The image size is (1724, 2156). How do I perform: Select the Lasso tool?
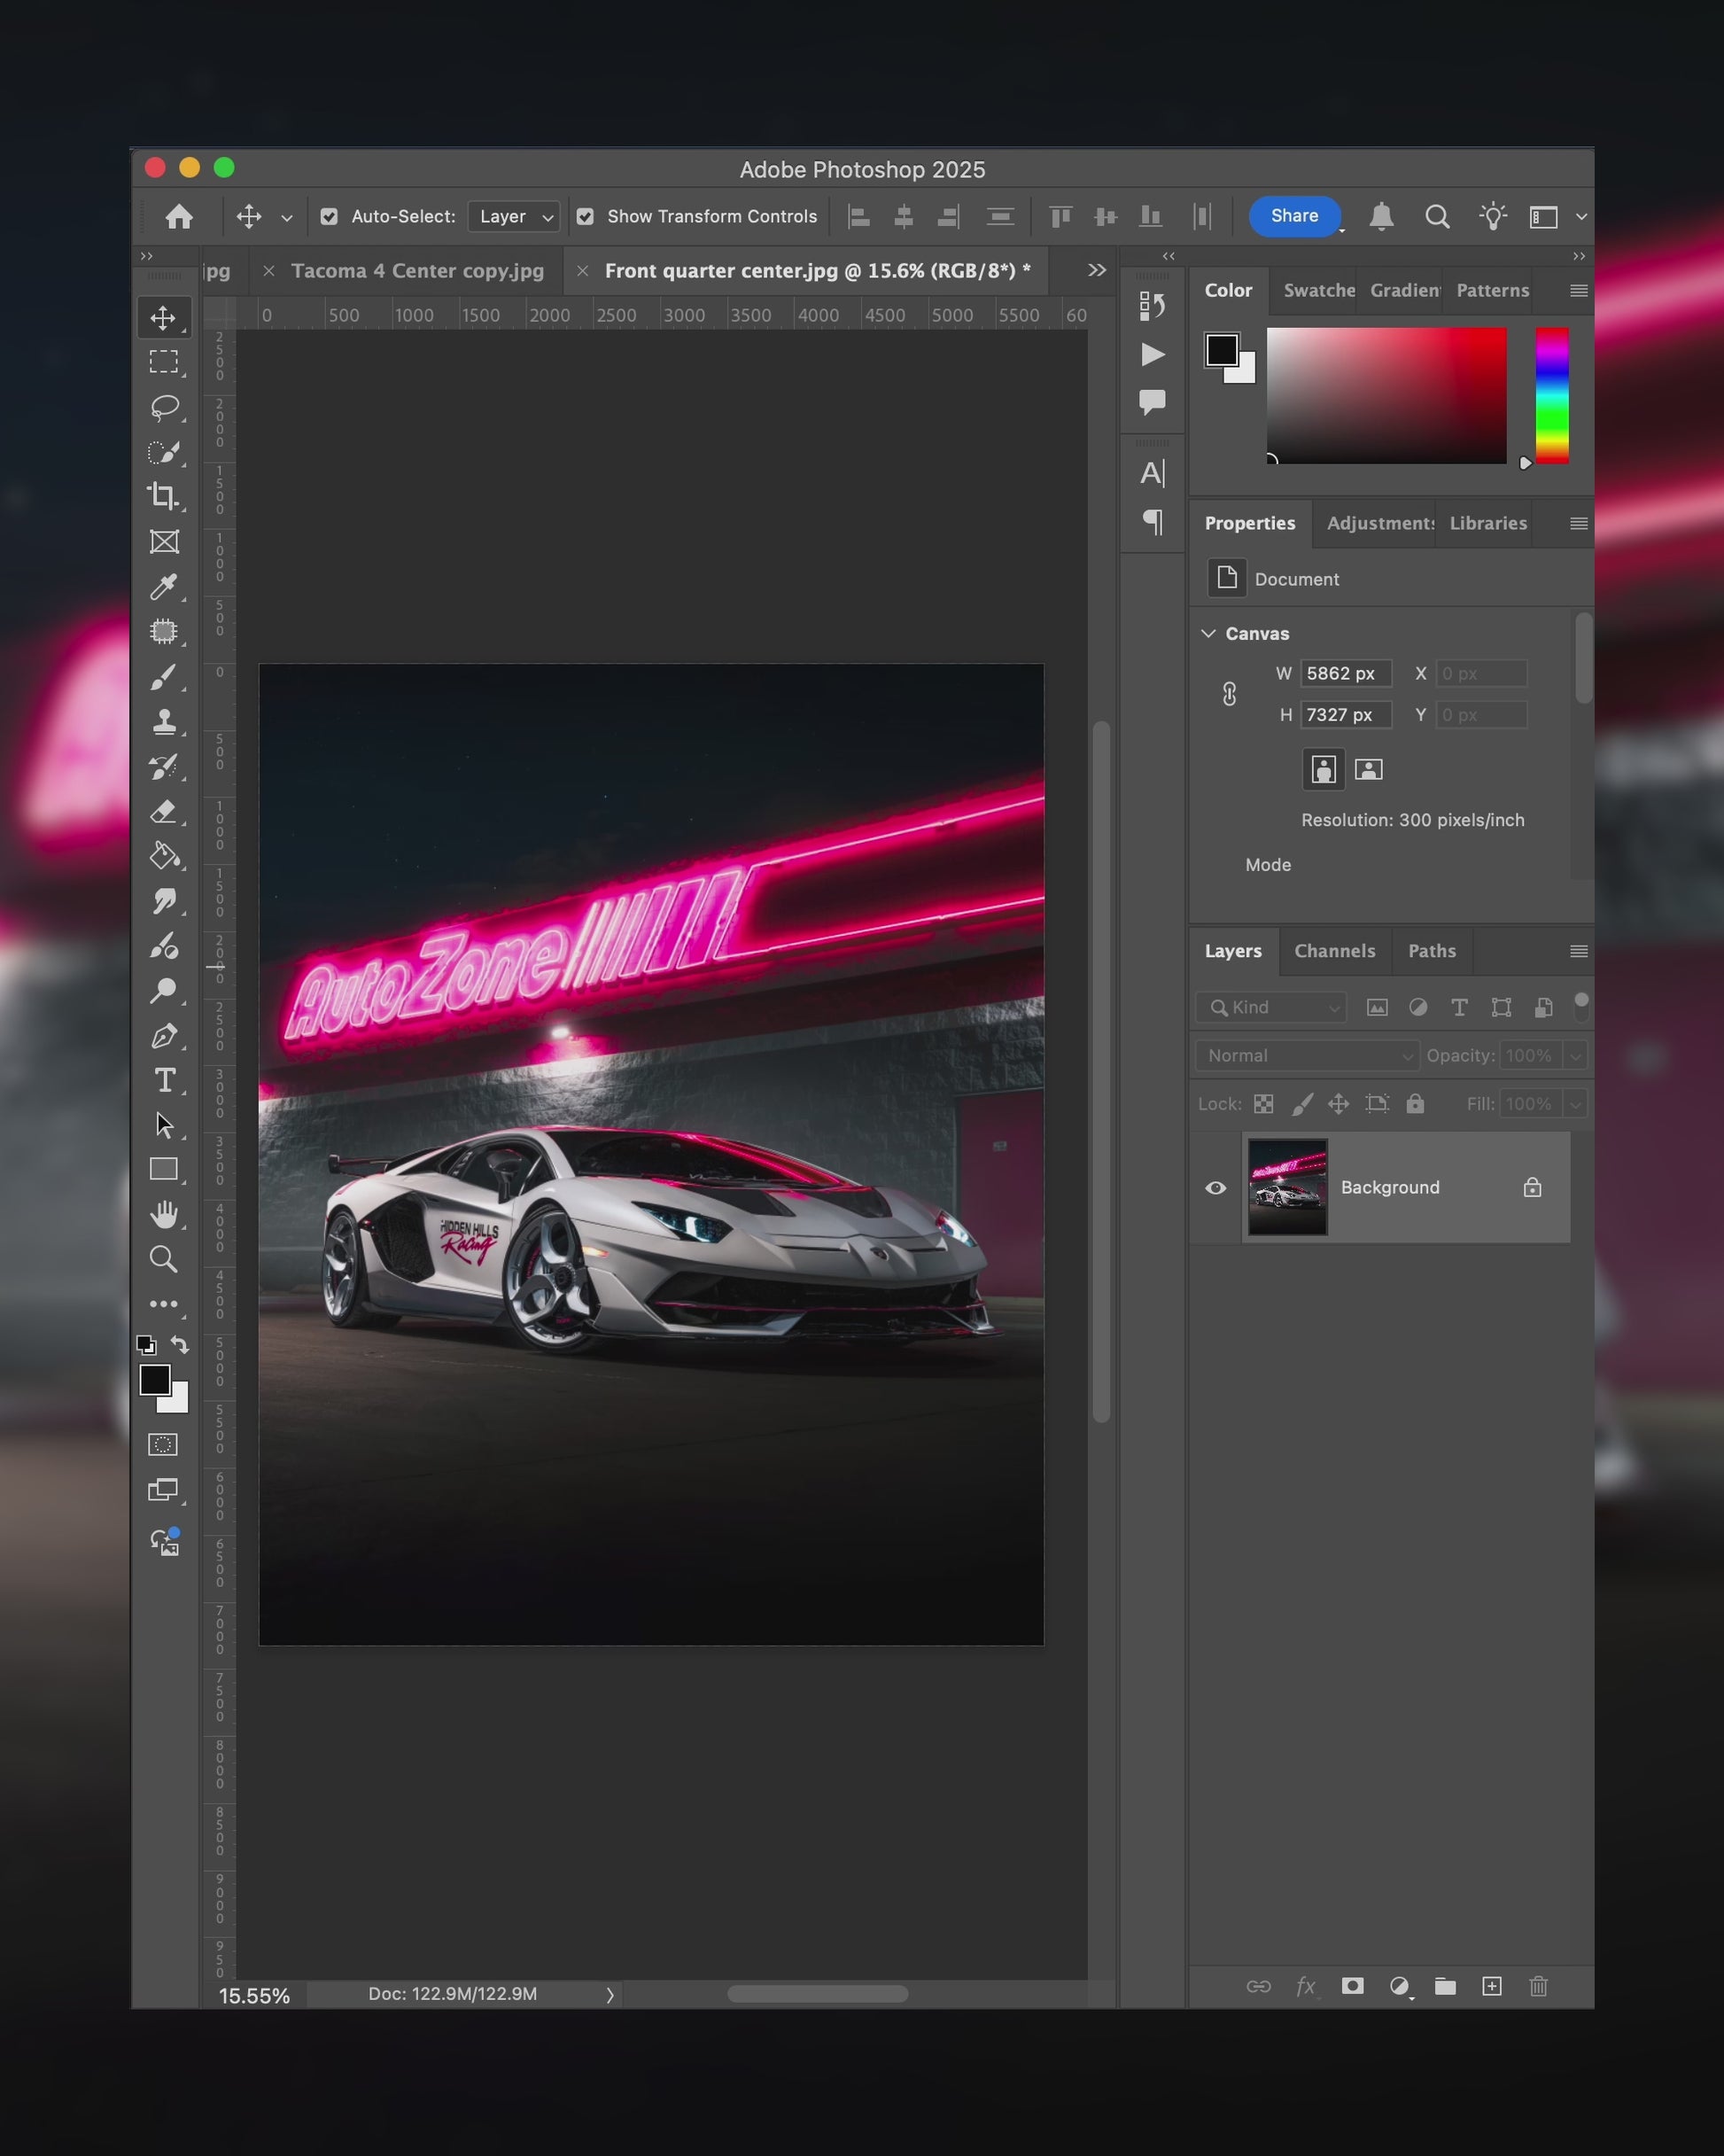coord(163,407)
